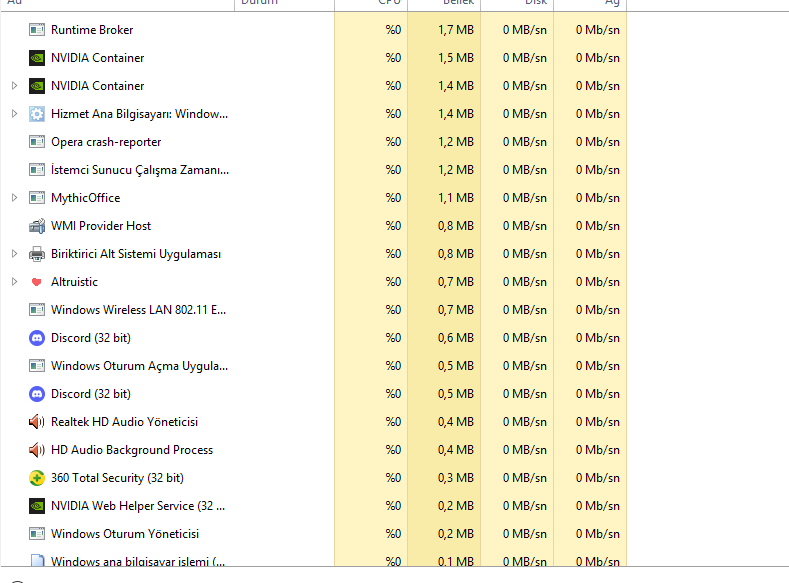Select the WMI Provider Host icon
The image size is (789, 583).
[37, 226]
